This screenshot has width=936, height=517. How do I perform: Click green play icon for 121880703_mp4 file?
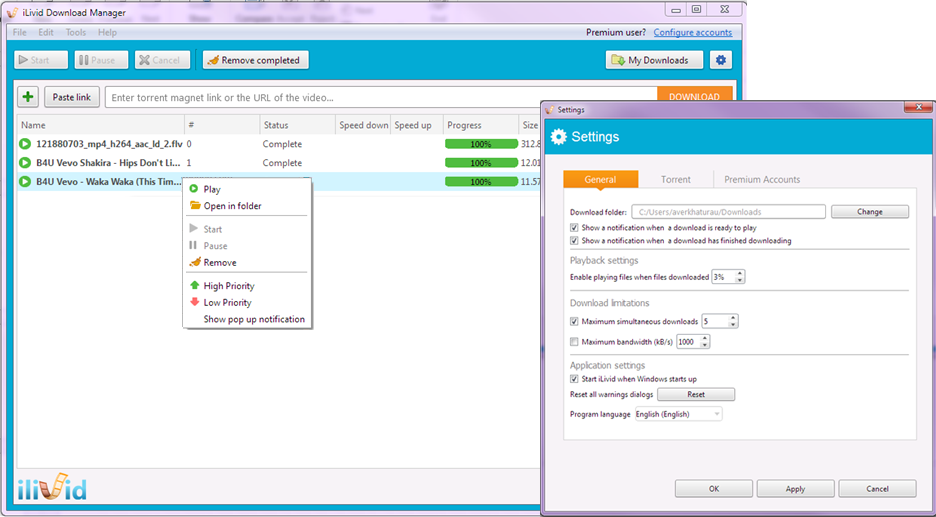click(x=24, y=144)
